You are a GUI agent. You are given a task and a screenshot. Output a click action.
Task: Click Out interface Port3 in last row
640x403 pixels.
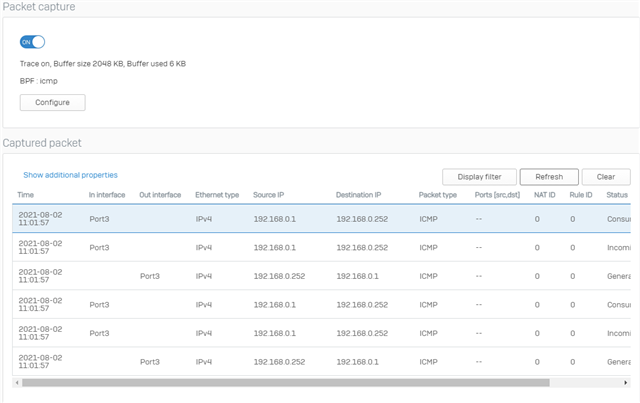150,362
